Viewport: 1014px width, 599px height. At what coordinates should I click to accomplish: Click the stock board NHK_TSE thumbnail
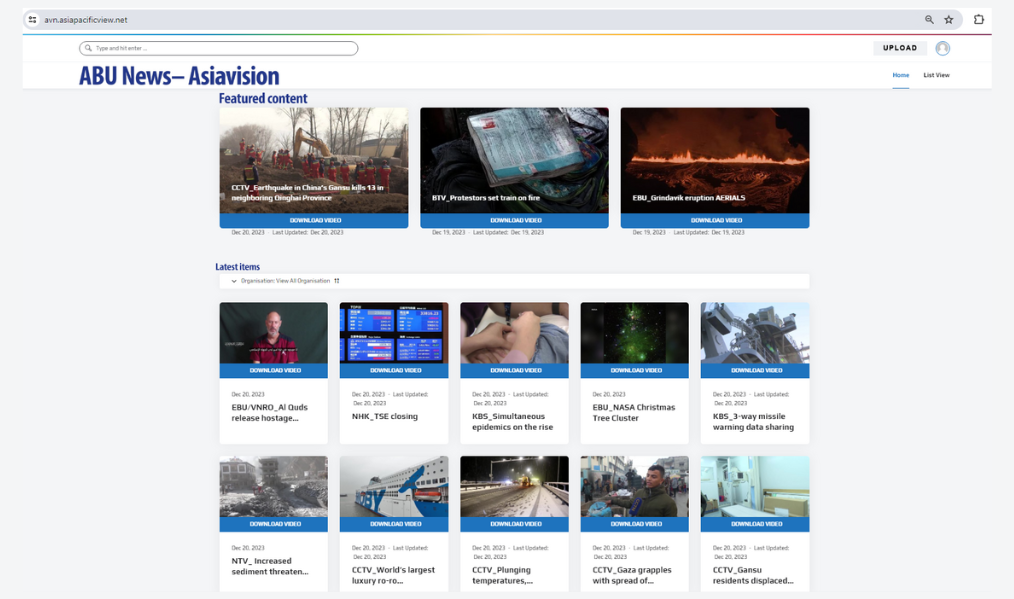[394, 333]
